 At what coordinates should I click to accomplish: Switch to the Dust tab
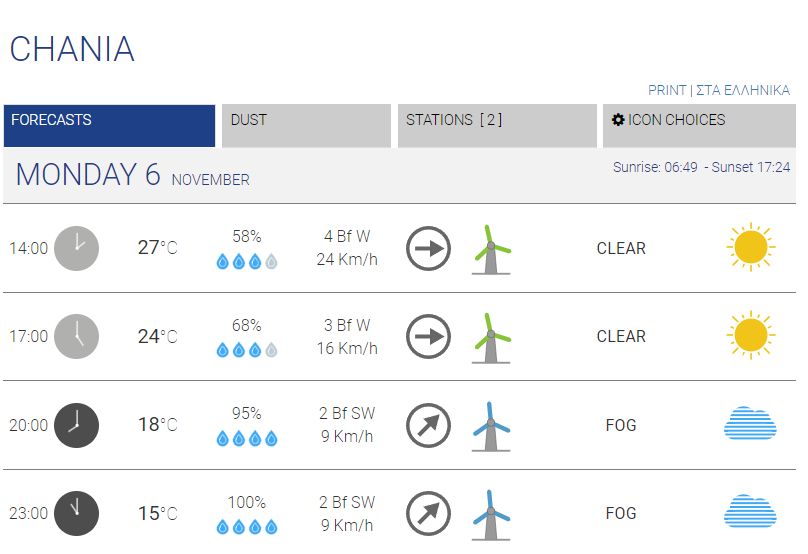coord(305,126)
